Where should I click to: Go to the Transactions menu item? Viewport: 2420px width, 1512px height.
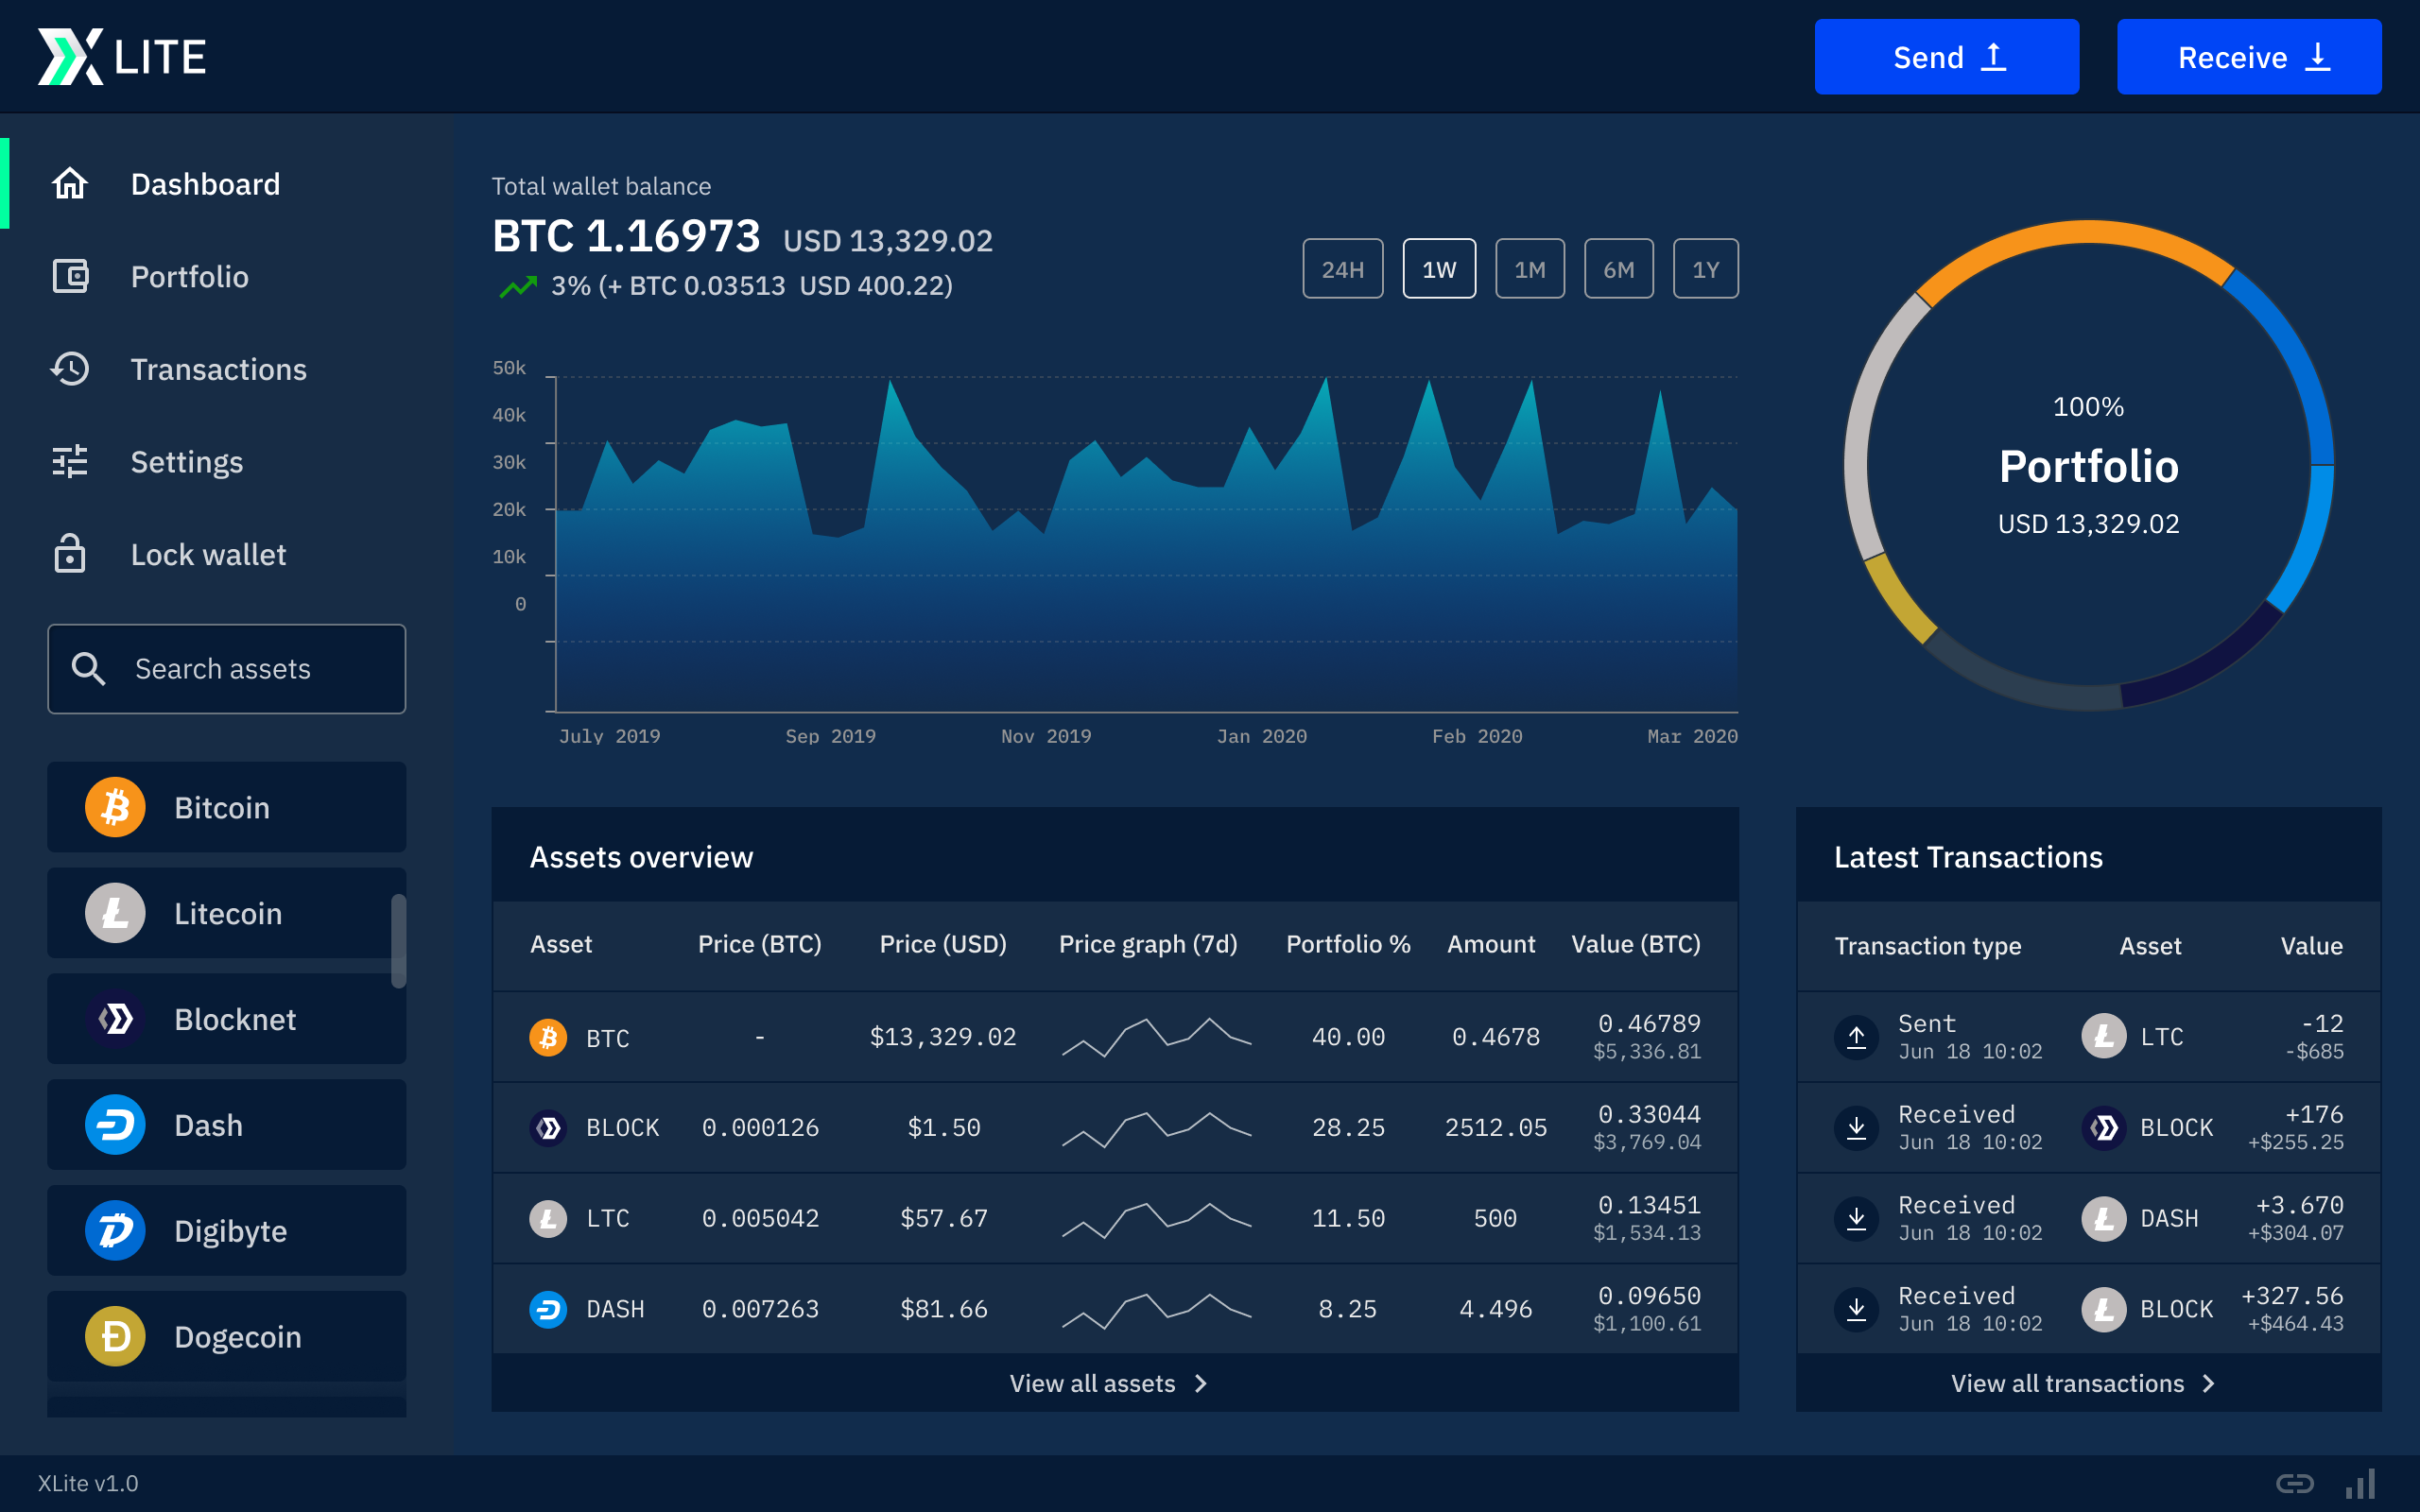[x=218, y=369]
